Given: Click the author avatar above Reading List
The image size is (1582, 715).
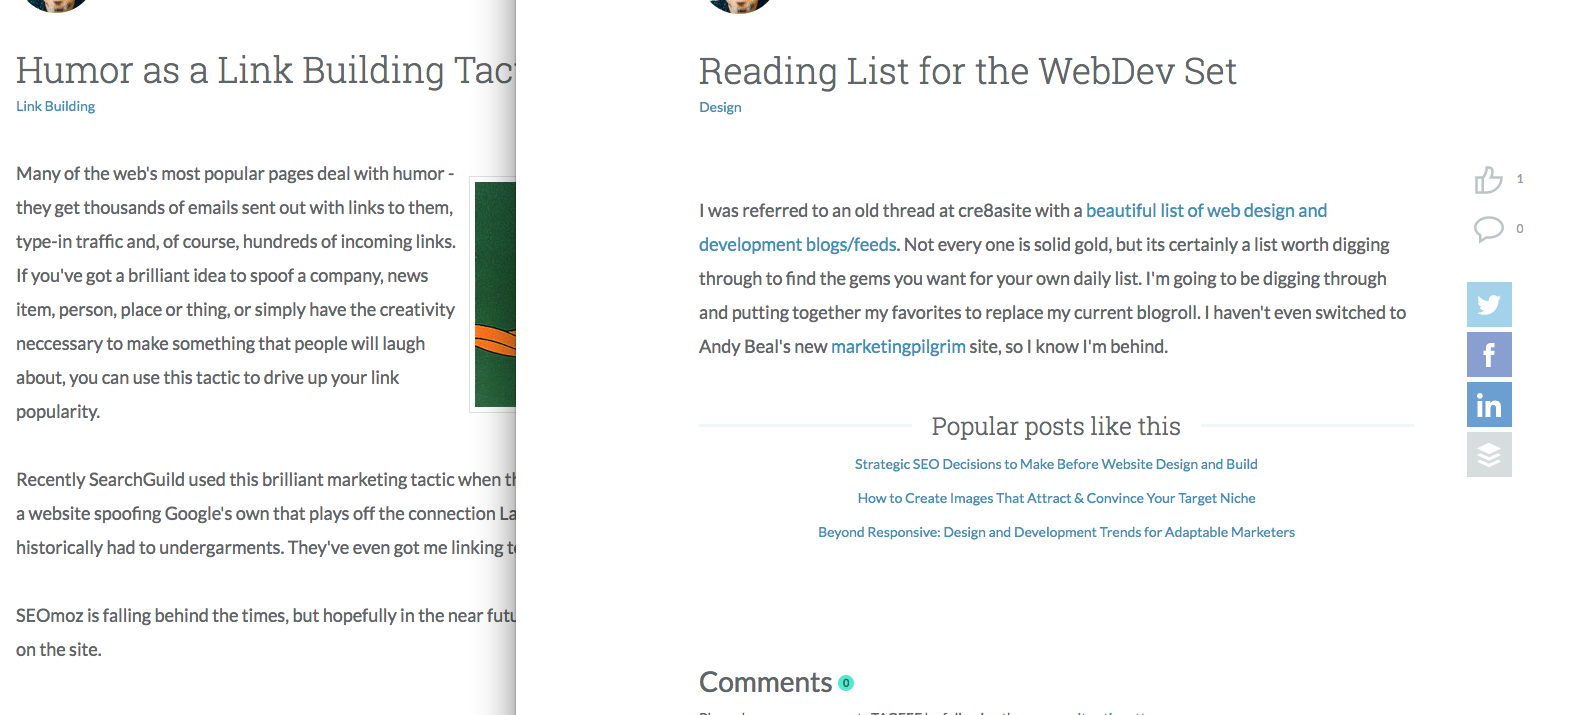Looking at the screenshot, I should click(x=739, y=4).
